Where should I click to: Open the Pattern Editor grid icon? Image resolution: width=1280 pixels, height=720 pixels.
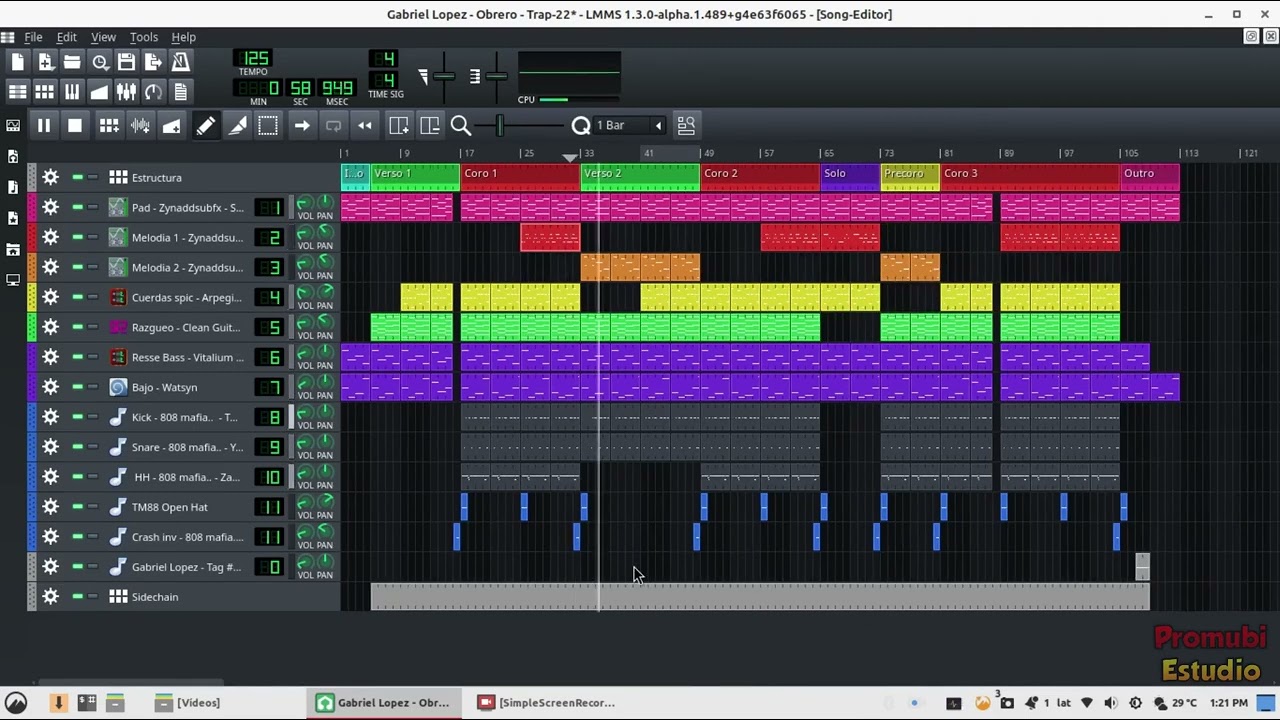[44, 92]
